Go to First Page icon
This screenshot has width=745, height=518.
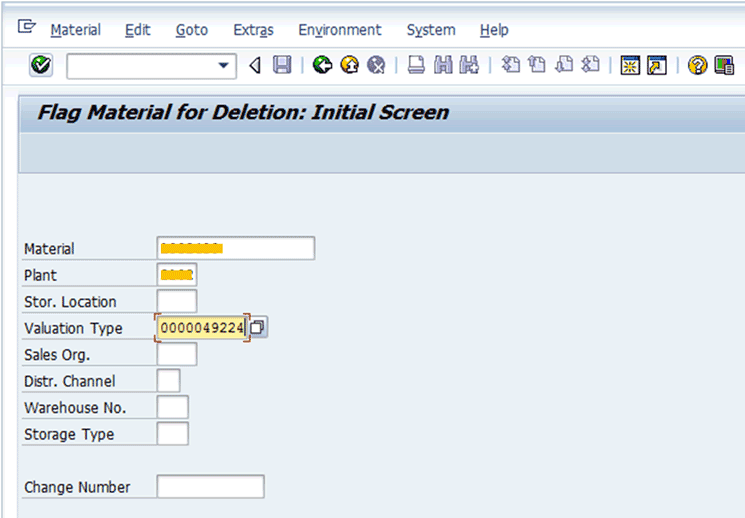pos(511,64)
